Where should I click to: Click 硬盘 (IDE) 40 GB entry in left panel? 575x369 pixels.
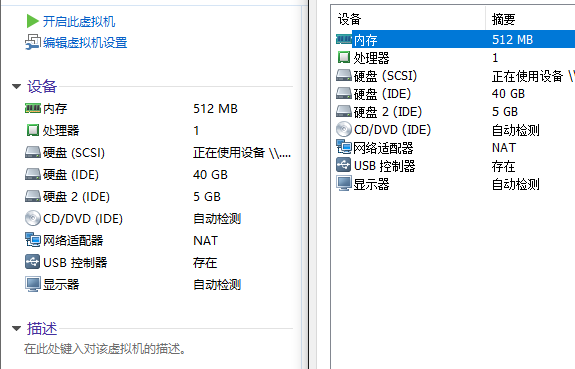(158, 175)
